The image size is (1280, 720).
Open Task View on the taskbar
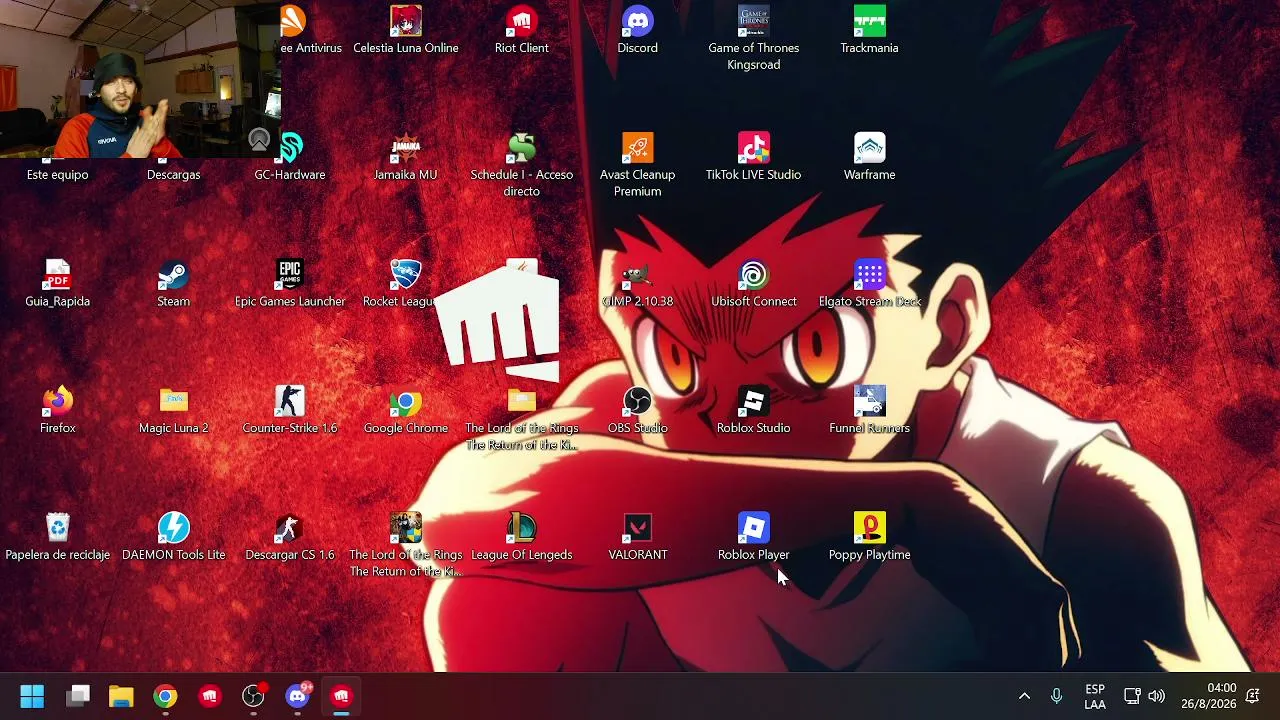point(78,696)
